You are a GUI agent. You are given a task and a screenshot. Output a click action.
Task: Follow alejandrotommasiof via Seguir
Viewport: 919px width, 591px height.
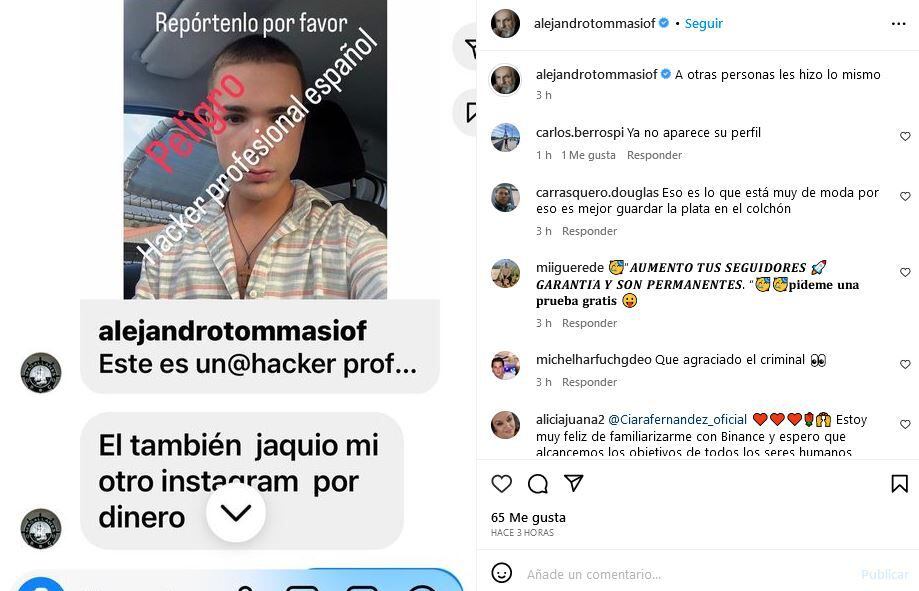pos(703,23)
